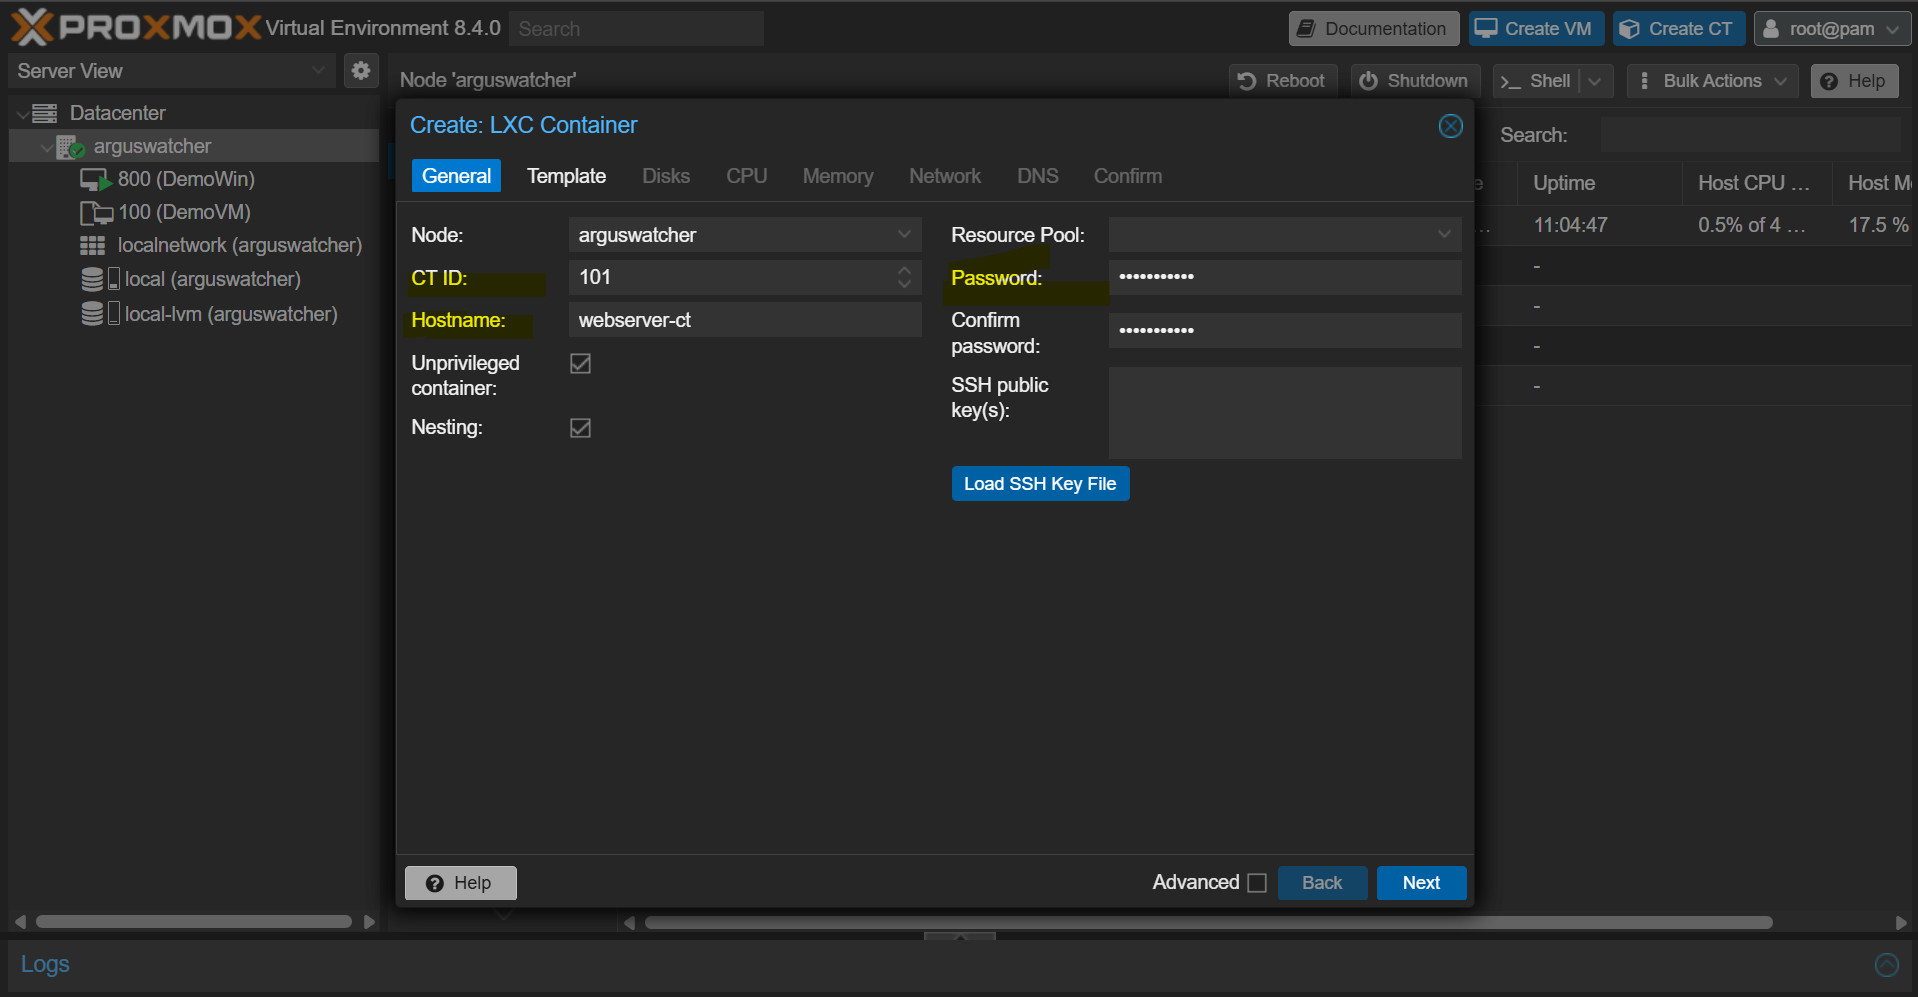Select the 800 (DemoWin) running VM icon
This screenshot has width=1918, height=997.
(x=95, y=180)
